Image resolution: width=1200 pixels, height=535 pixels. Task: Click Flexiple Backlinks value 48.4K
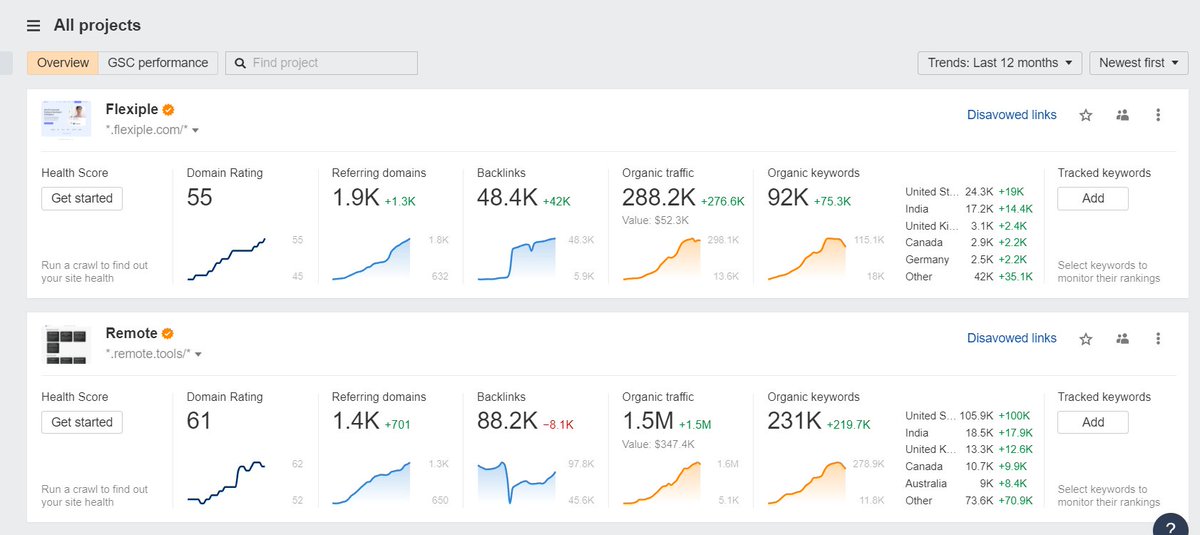[x=507, y=198]
